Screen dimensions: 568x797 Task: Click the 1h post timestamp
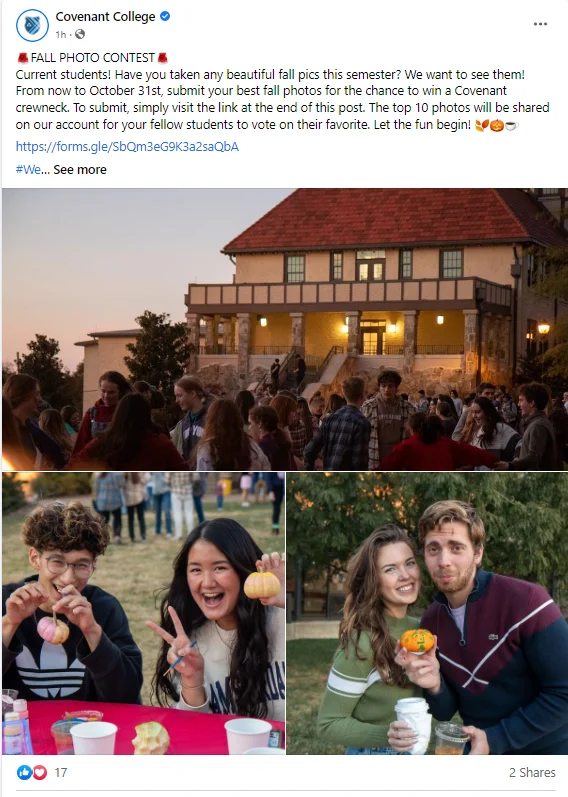tap(61, 34)
